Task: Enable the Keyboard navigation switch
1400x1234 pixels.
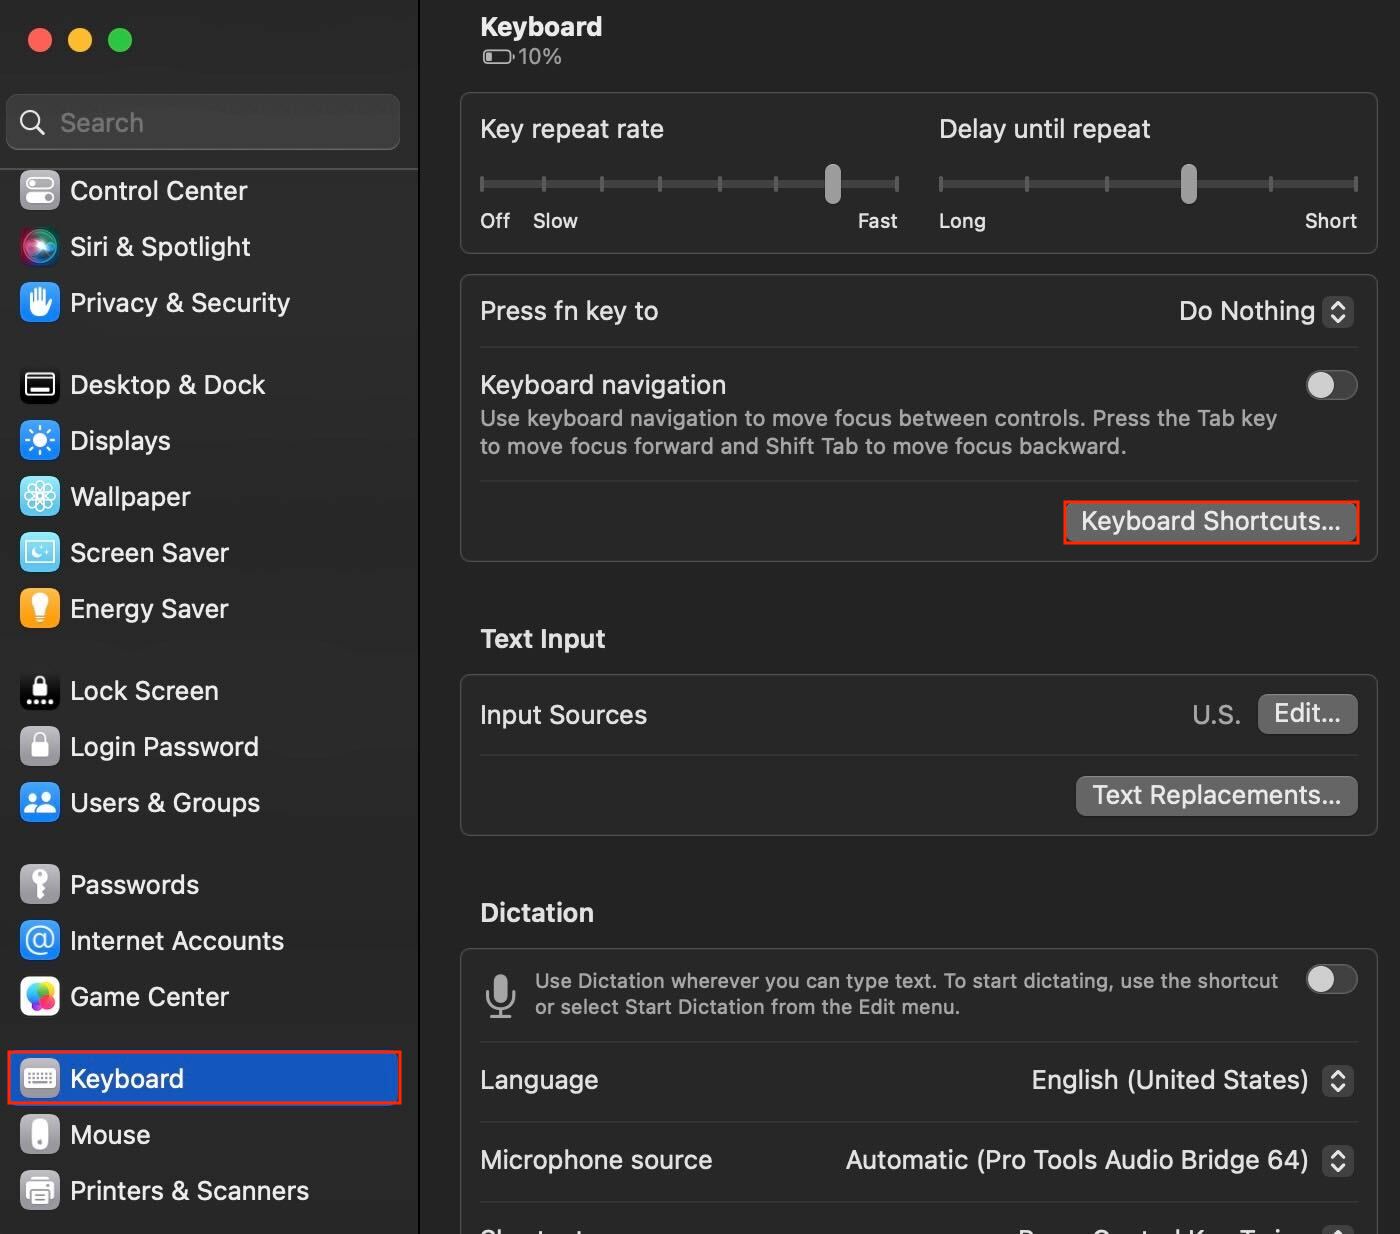Action: (x=1331, y=385)
